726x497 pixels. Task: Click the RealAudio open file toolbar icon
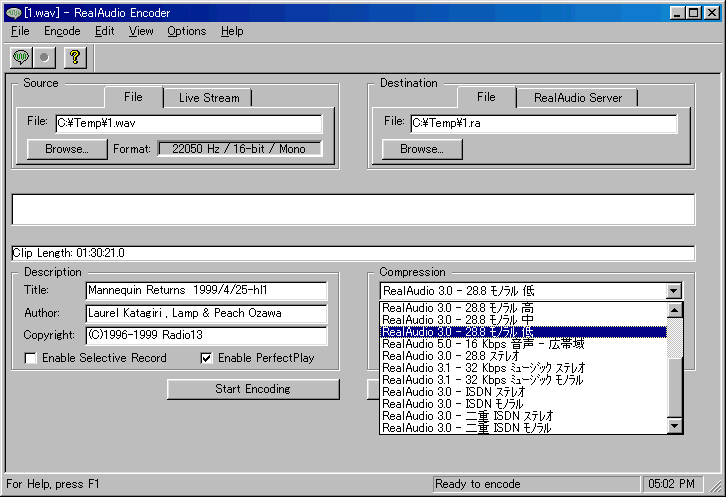(21, 57)
